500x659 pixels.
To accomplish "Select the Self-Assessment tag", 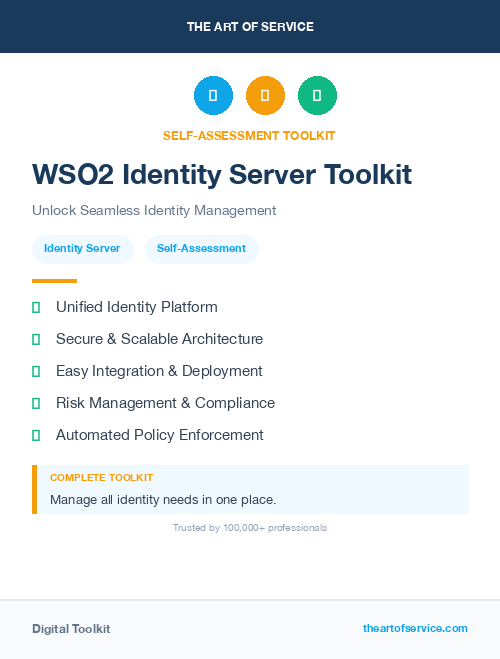I will [202, 249].
